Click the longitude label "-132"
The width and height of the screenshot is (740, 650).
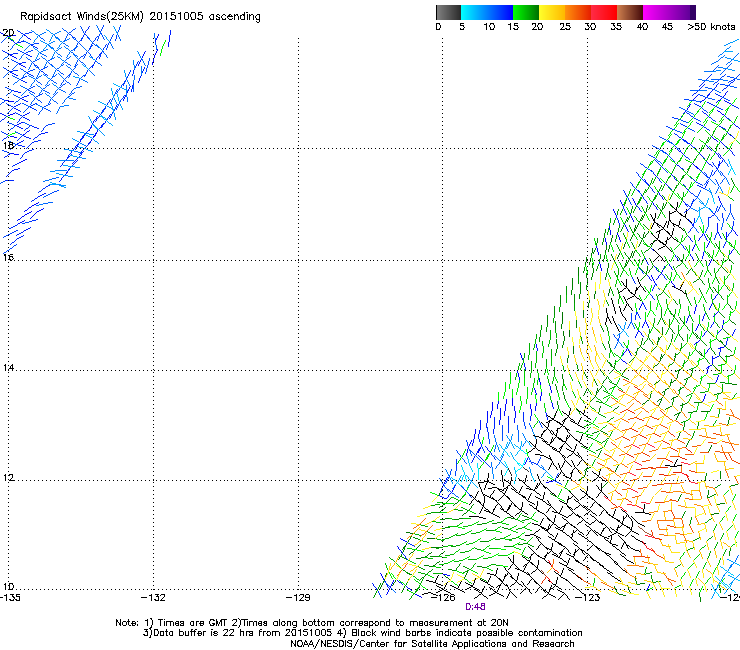click(x=154, y=598)
